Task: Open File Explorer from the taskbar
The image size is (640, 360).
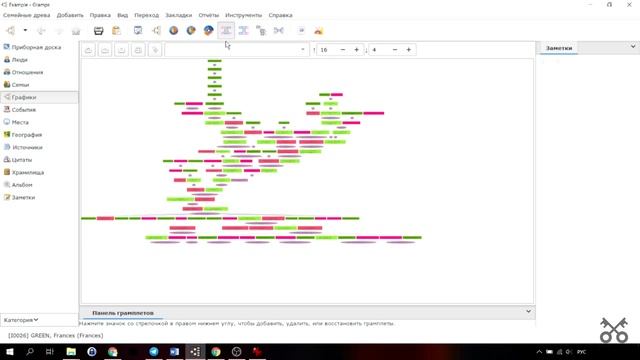Action: 71,351
